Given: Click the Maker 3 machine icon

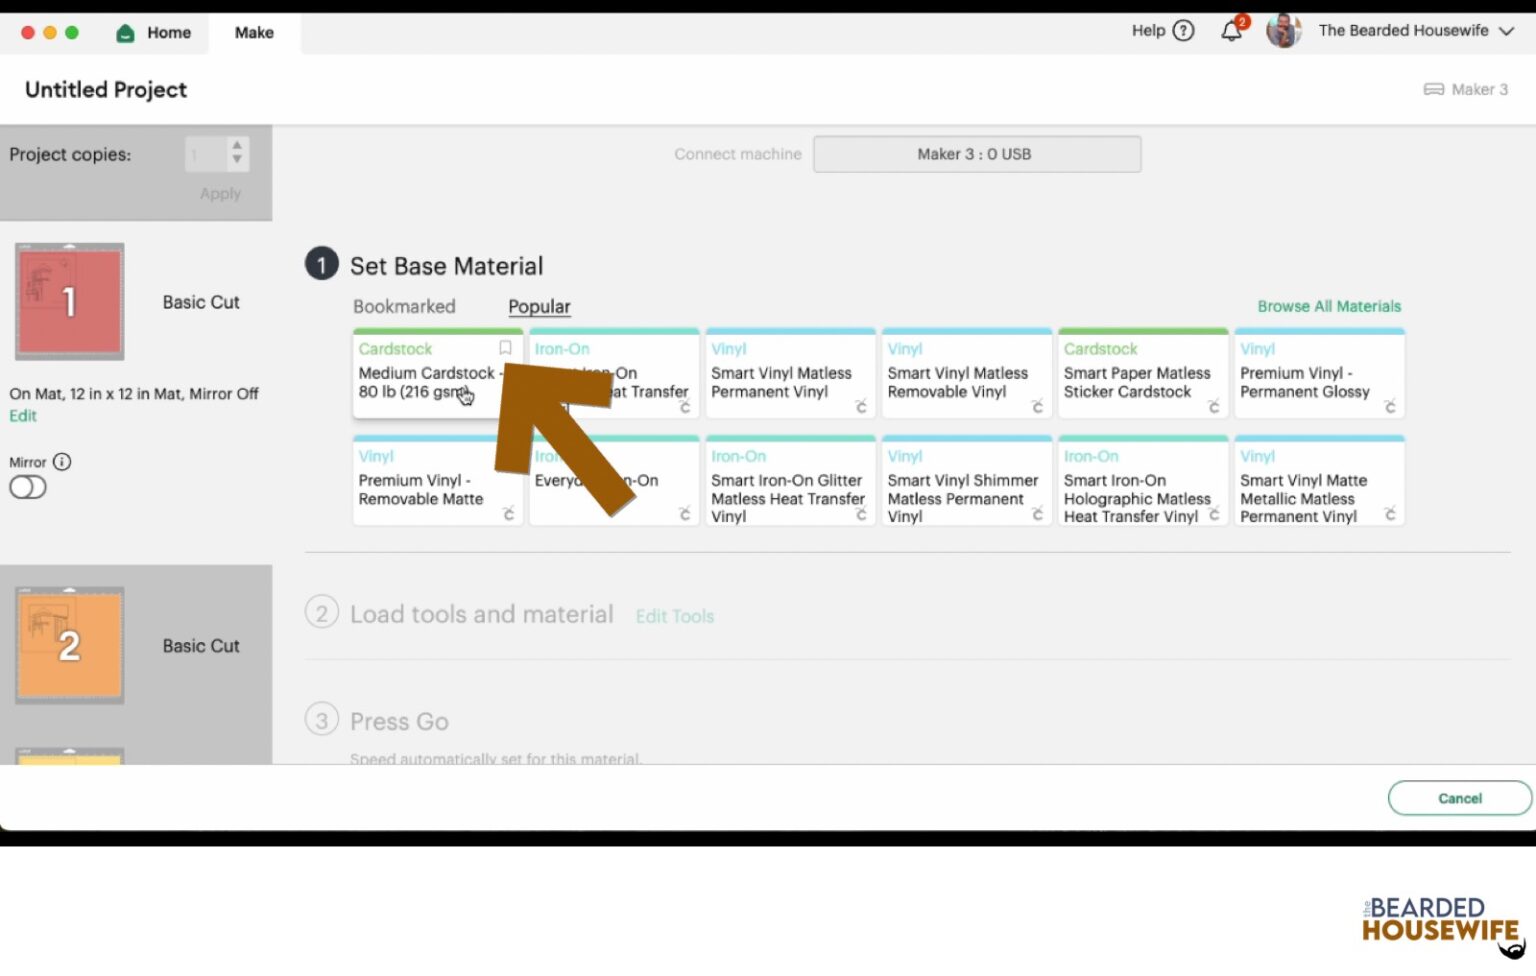Looking at the screenshot, I should point(1433,89).
